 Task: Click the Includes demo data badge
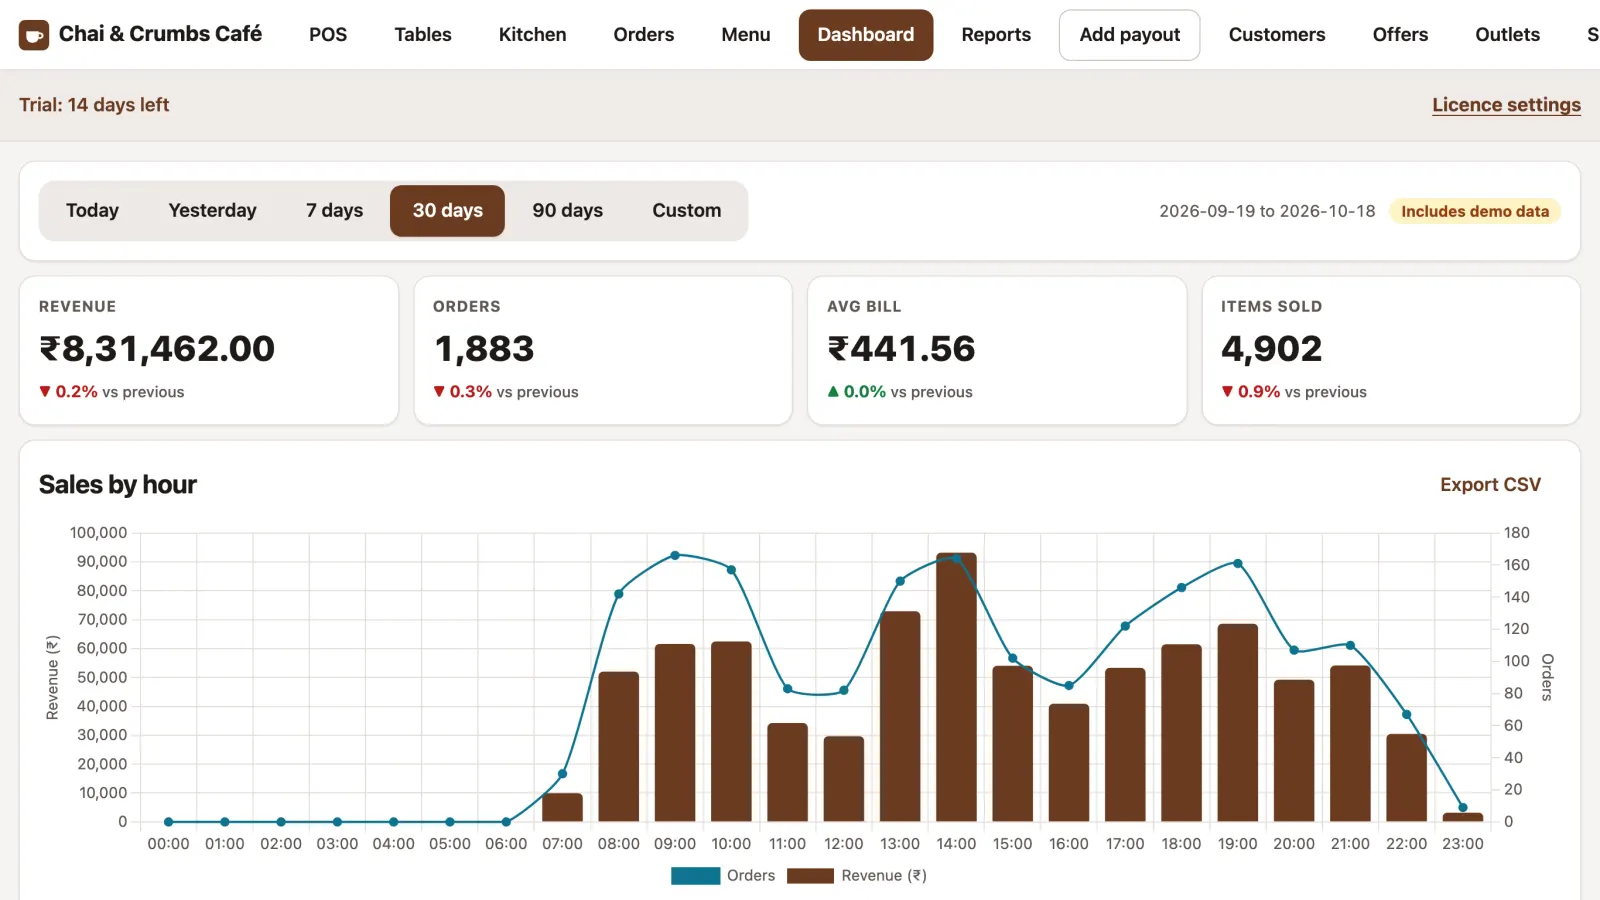tap(1475, 211)
